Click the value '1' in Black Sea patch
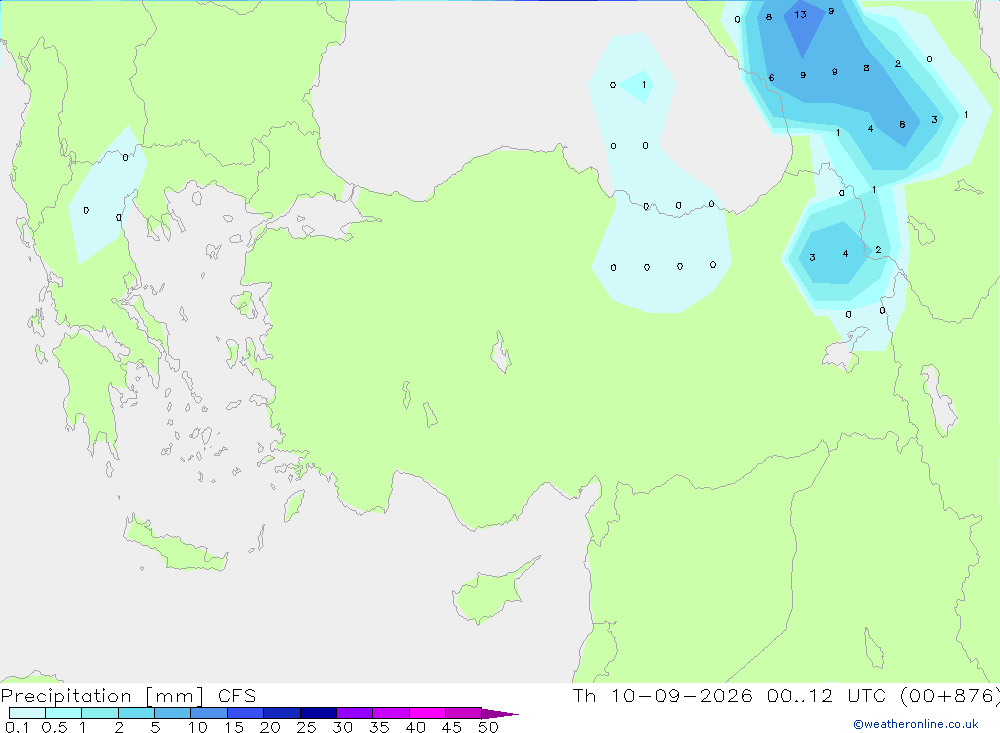The height and width of the screenshot is (733, 1000). tap(644, 85)
